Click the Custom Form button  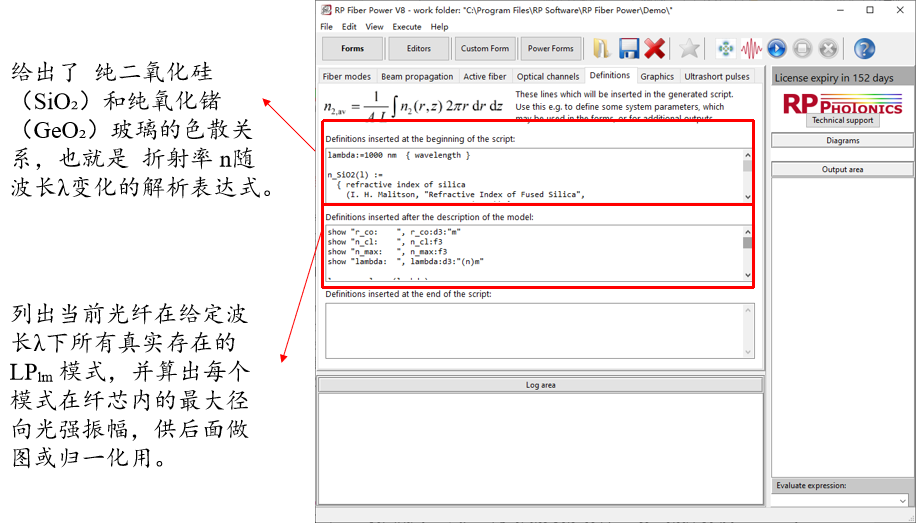tap(485, 49)
